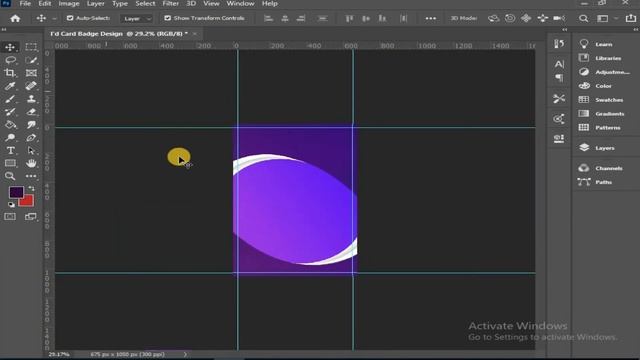Open more align options ellipsis

point(430,18)
